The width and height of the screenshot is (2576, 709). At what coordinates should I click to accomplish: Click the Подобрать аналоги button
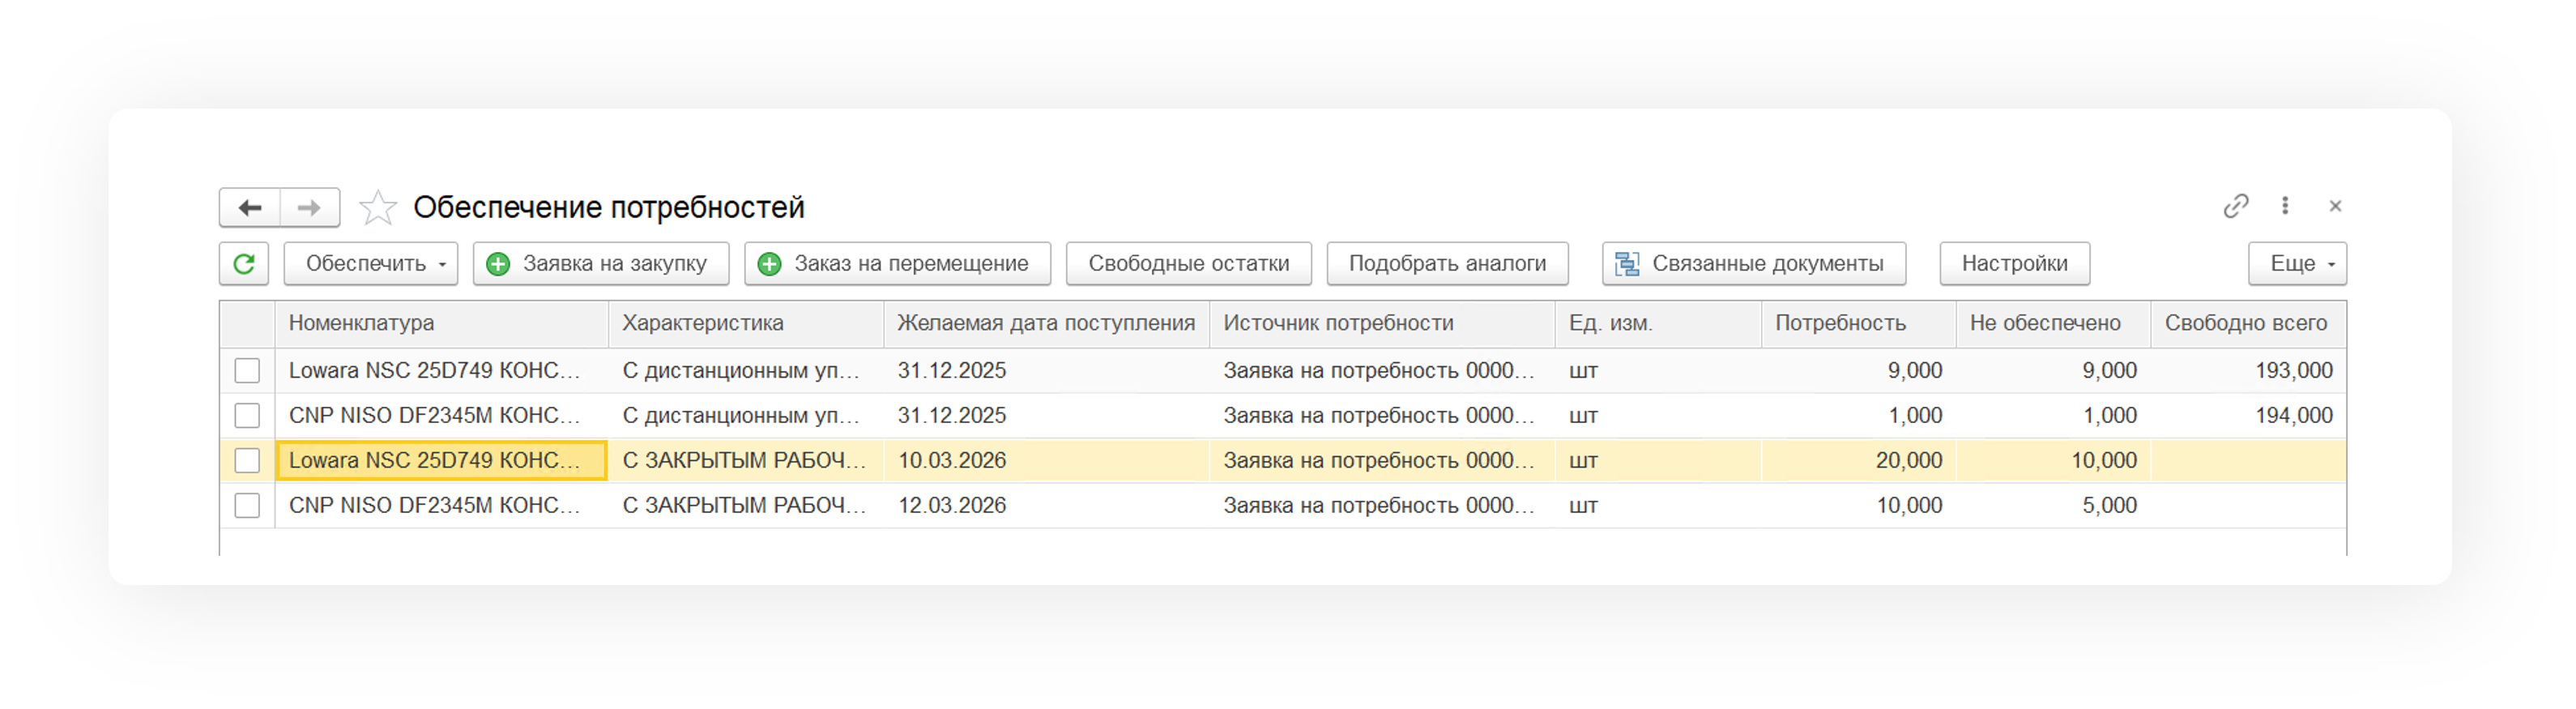tap(1447, 264)
